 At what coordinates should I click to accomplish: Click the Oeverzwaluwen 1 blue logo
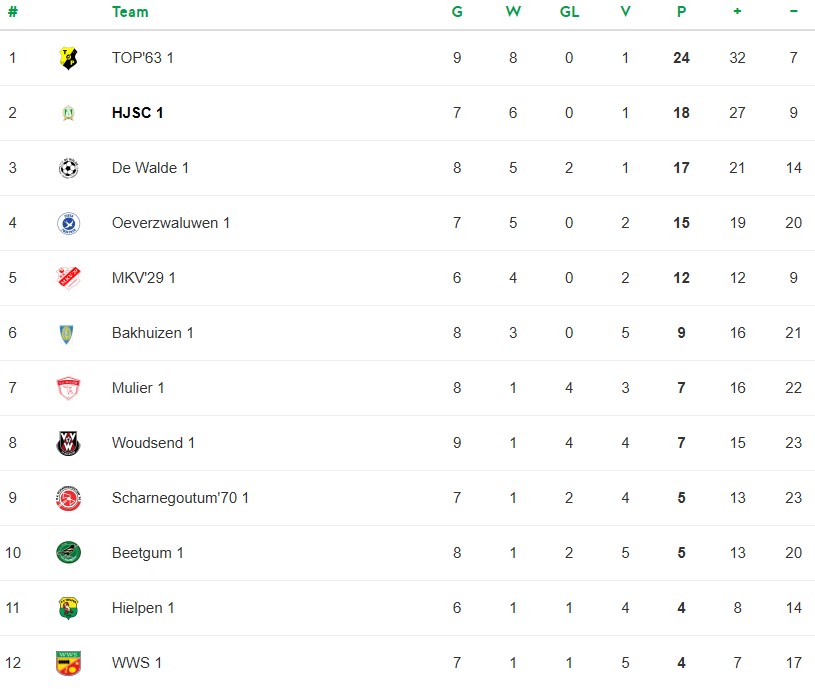[68, 223]
